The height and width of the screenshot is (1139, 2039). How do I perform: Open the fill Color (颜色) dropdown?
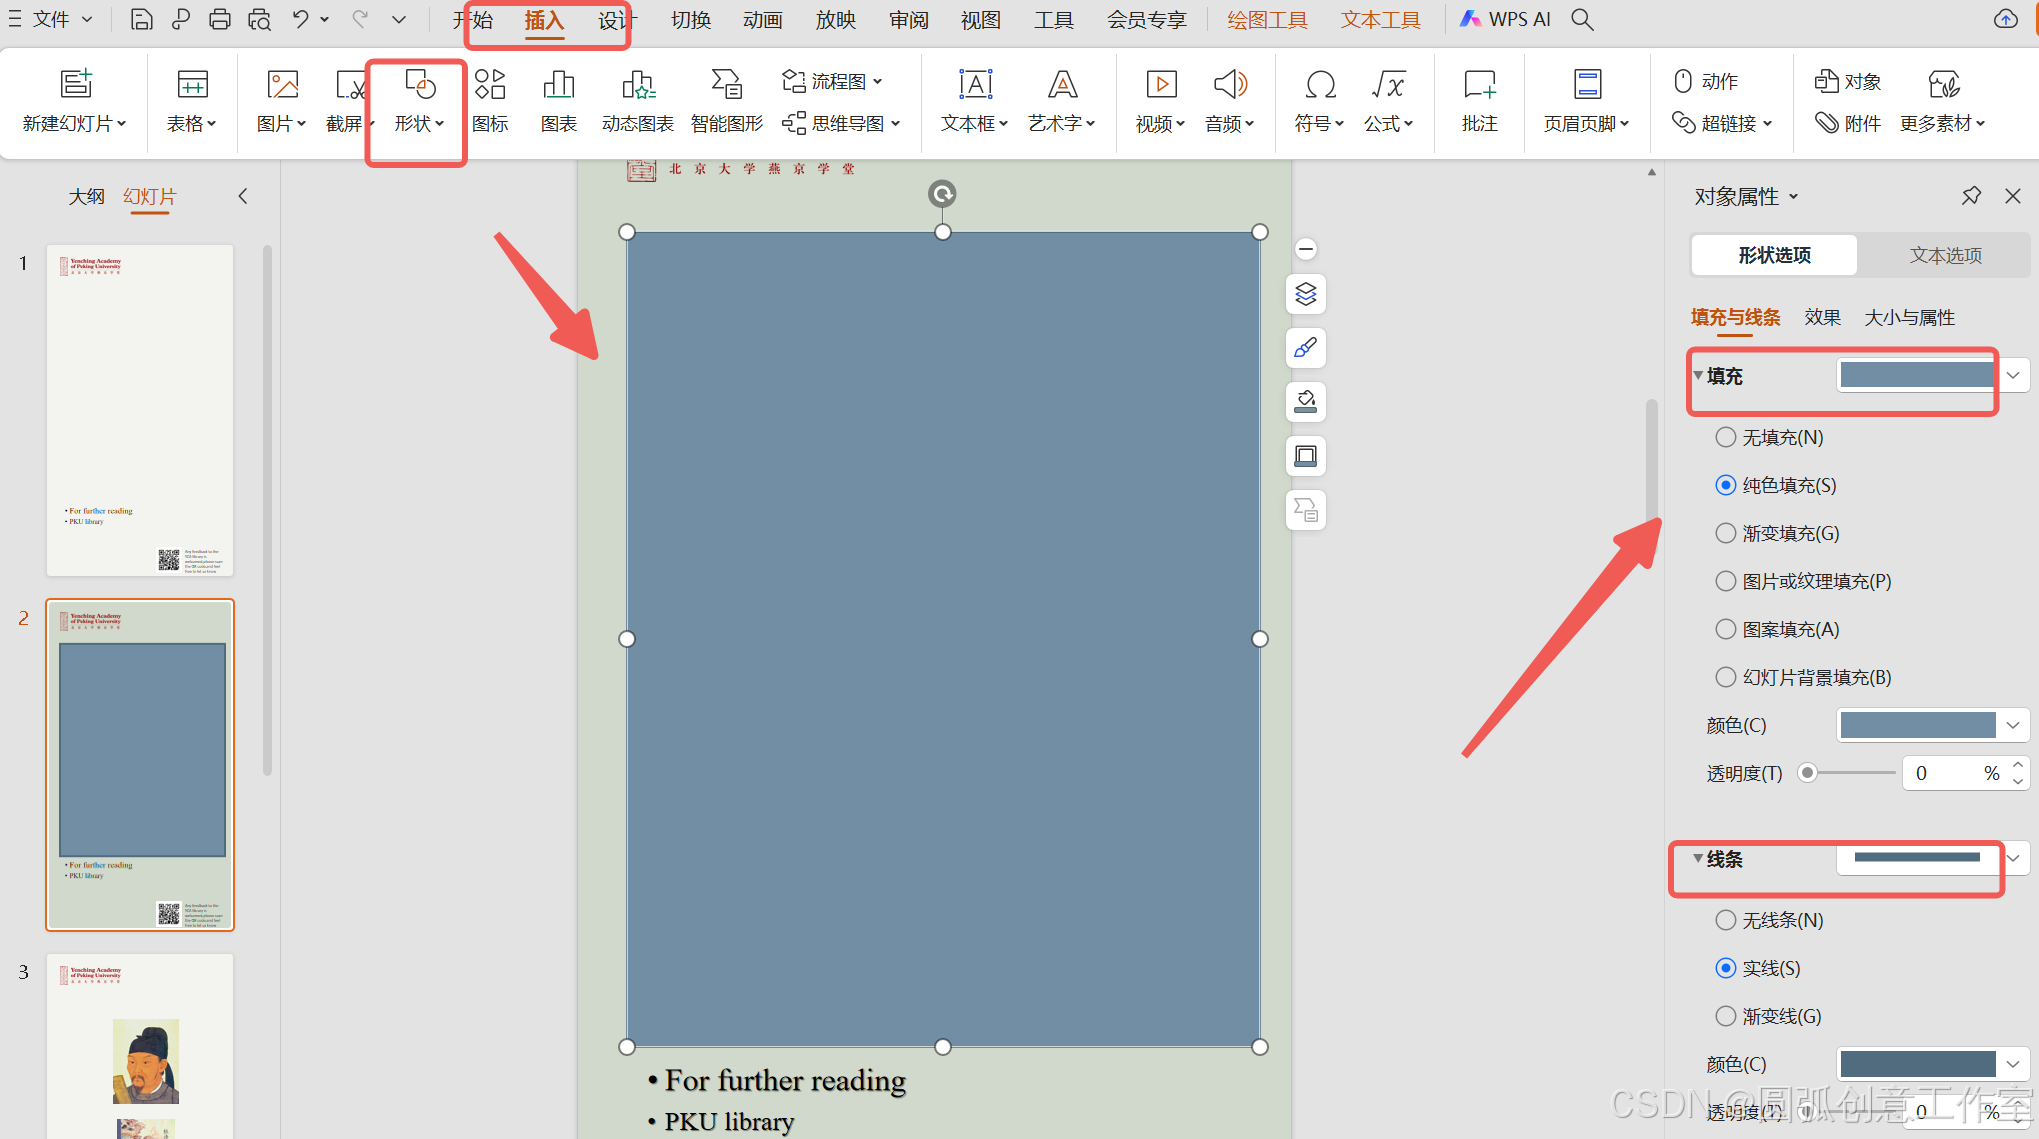tap(2013, 725)
